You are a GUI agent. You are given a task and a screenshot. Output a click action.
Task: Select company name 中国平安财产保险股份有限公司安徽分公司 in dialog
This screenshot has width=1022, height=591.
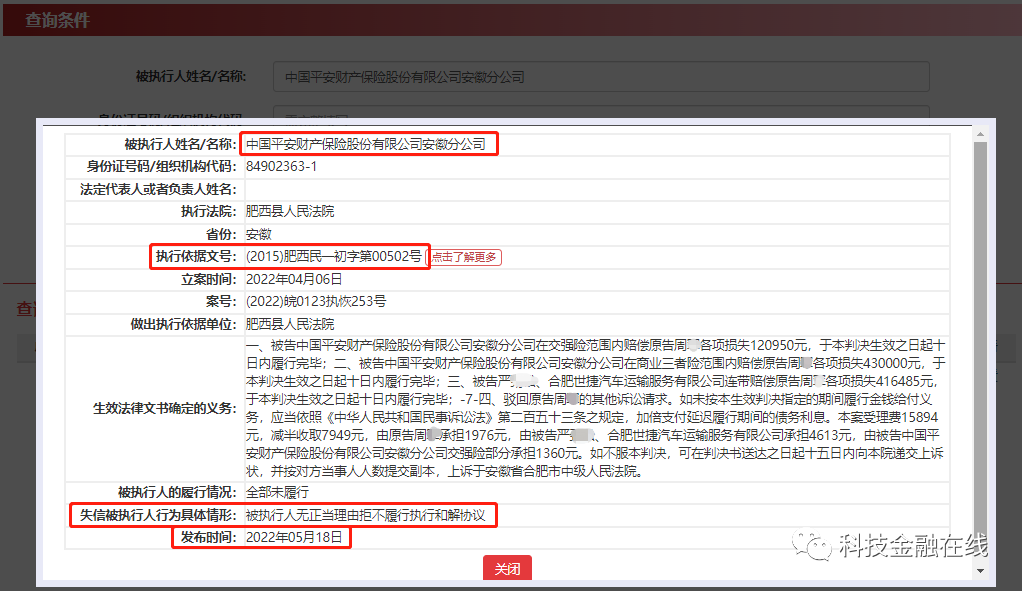tap(366, 144)
